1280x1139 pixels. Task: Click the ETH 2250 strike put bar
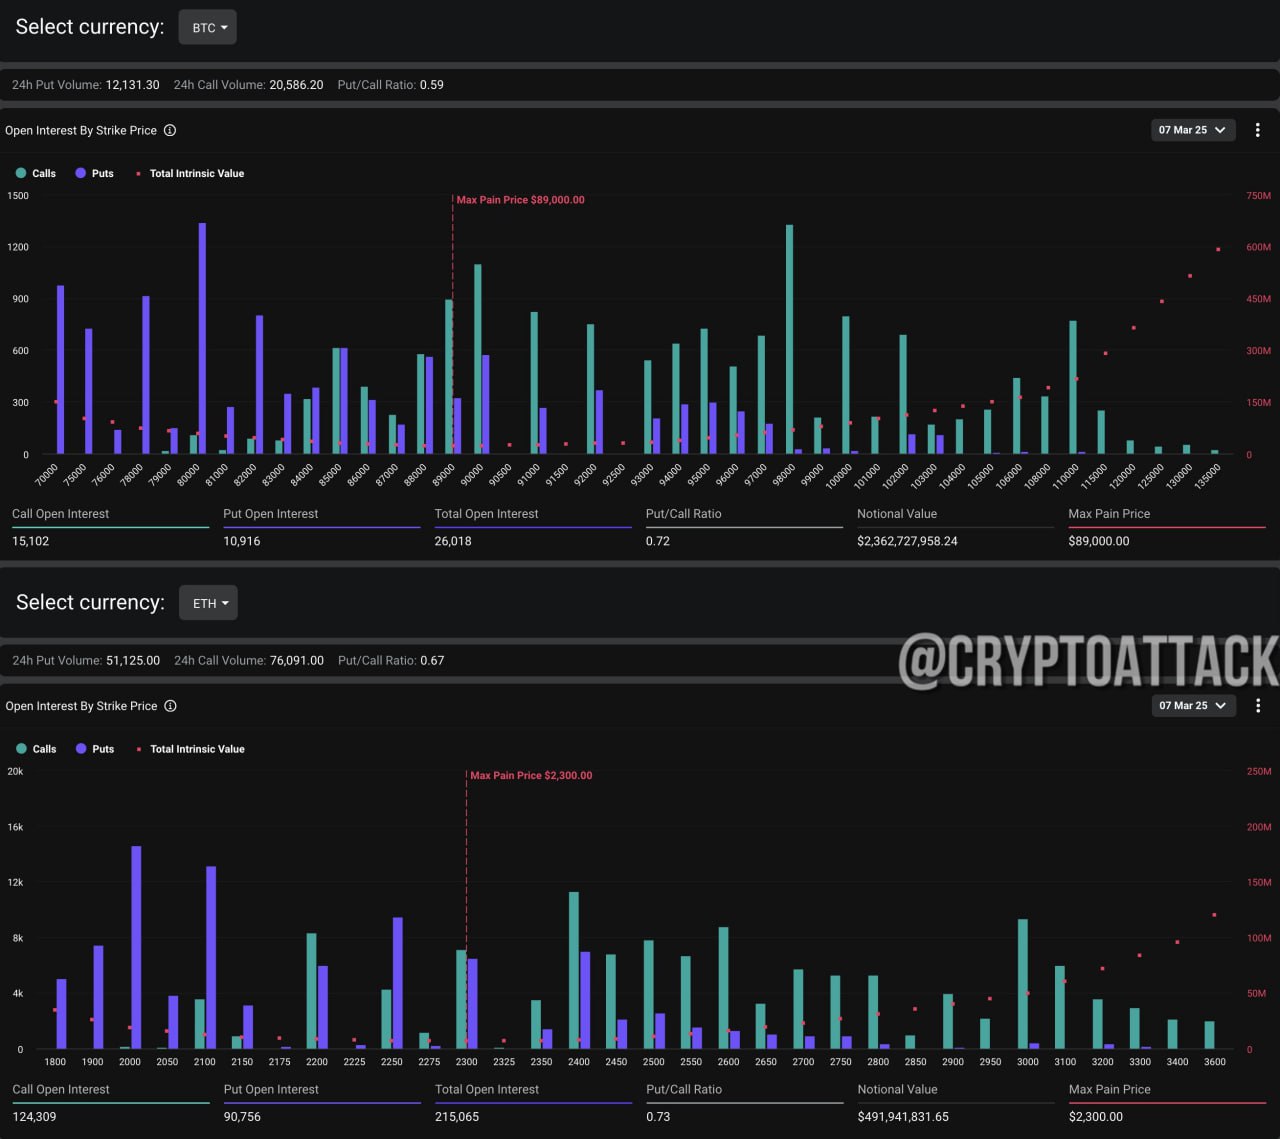(x=398, y=983)
